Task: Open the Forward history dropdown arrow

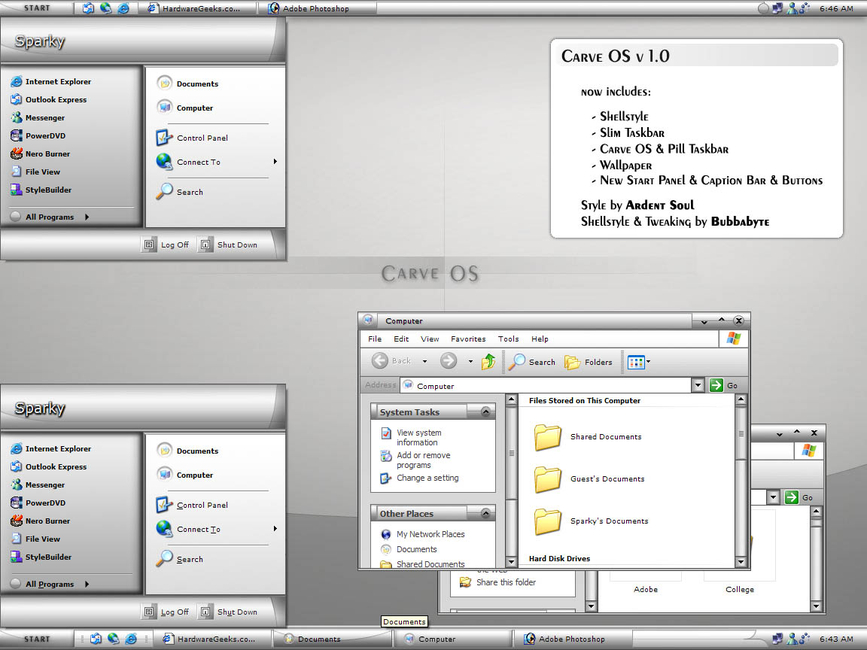Action: point(471,361)
